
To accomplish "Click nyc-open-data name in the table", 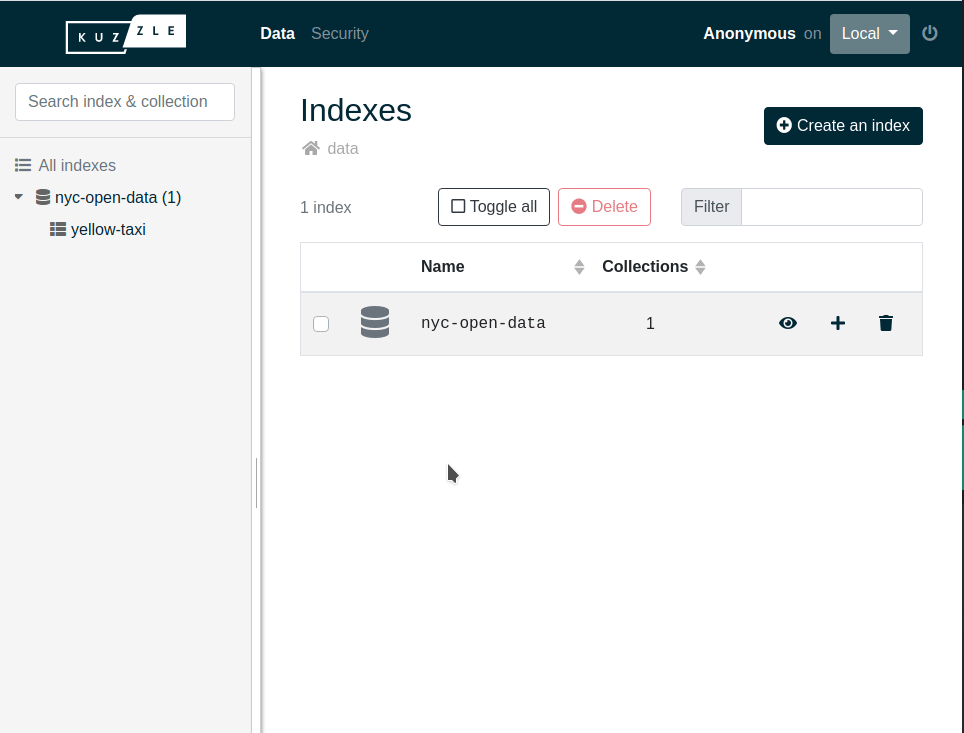I will click(483, 323).
